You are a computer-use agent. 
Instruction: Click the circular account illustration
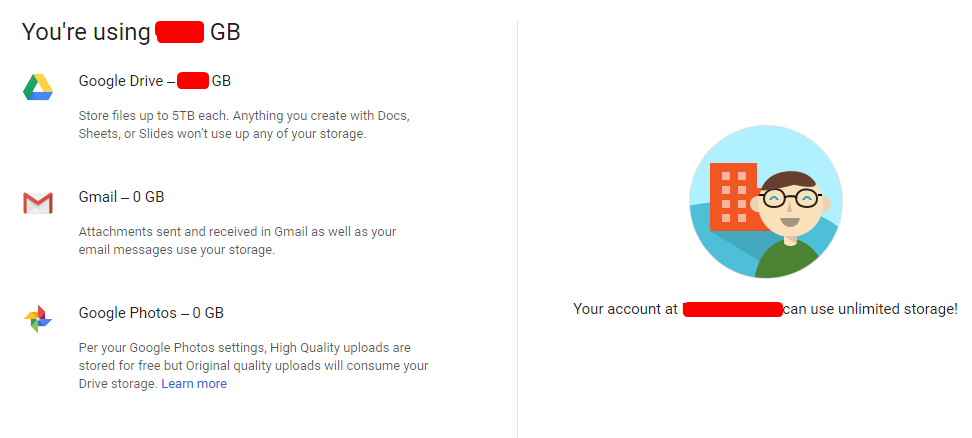765,201
